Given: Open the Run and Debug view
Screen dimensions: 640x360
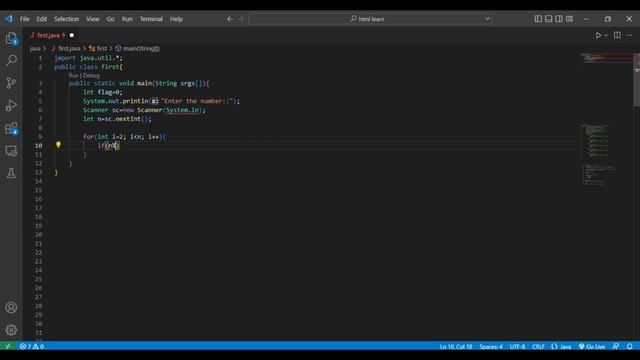Looking at the screenshot, I should (11, 106).
